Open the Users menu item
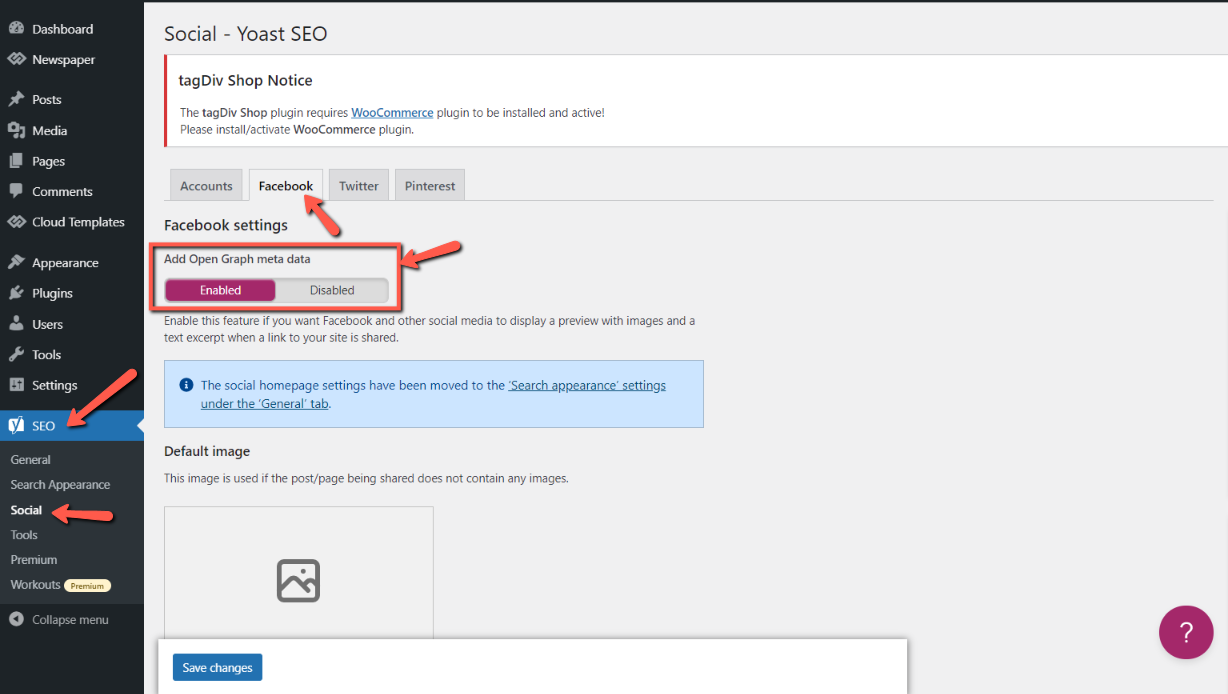 tap(72, 324)
